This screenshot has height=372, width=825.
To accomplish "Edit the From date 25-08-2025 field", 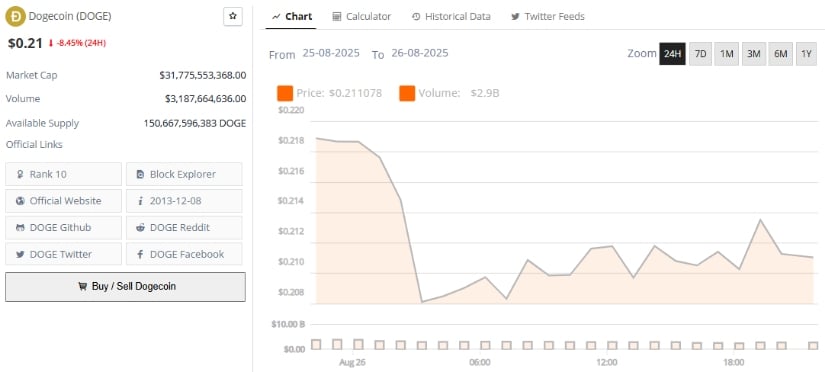I will 331,53.
